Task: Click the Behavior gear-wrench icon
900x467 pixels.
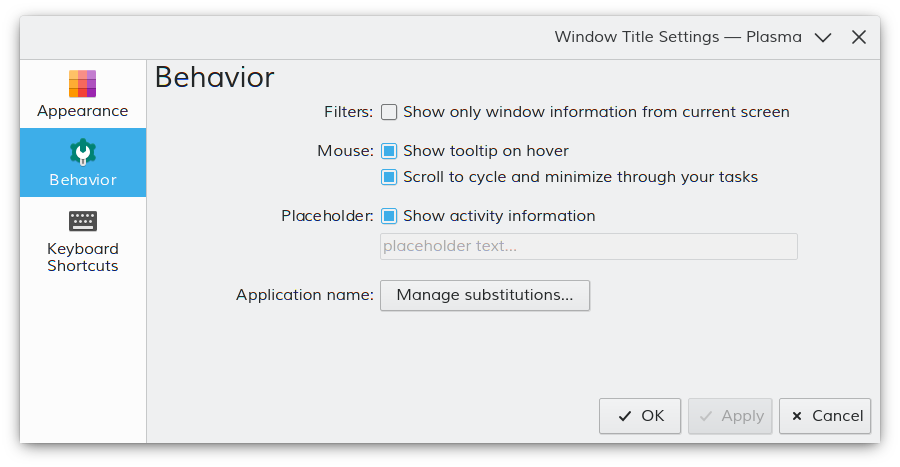Action: point(83,153)
